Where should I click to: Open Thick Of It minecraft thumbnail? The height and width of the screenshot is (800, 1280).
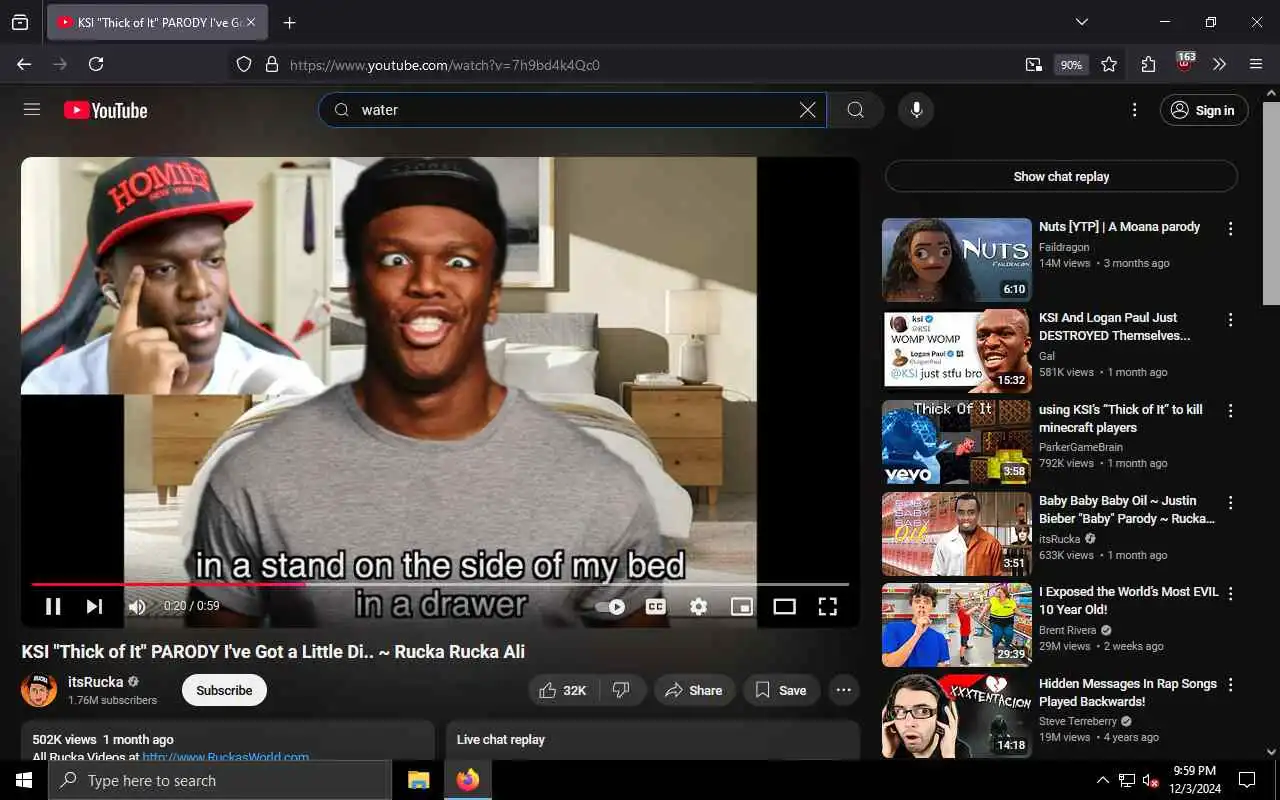(957, 443)
